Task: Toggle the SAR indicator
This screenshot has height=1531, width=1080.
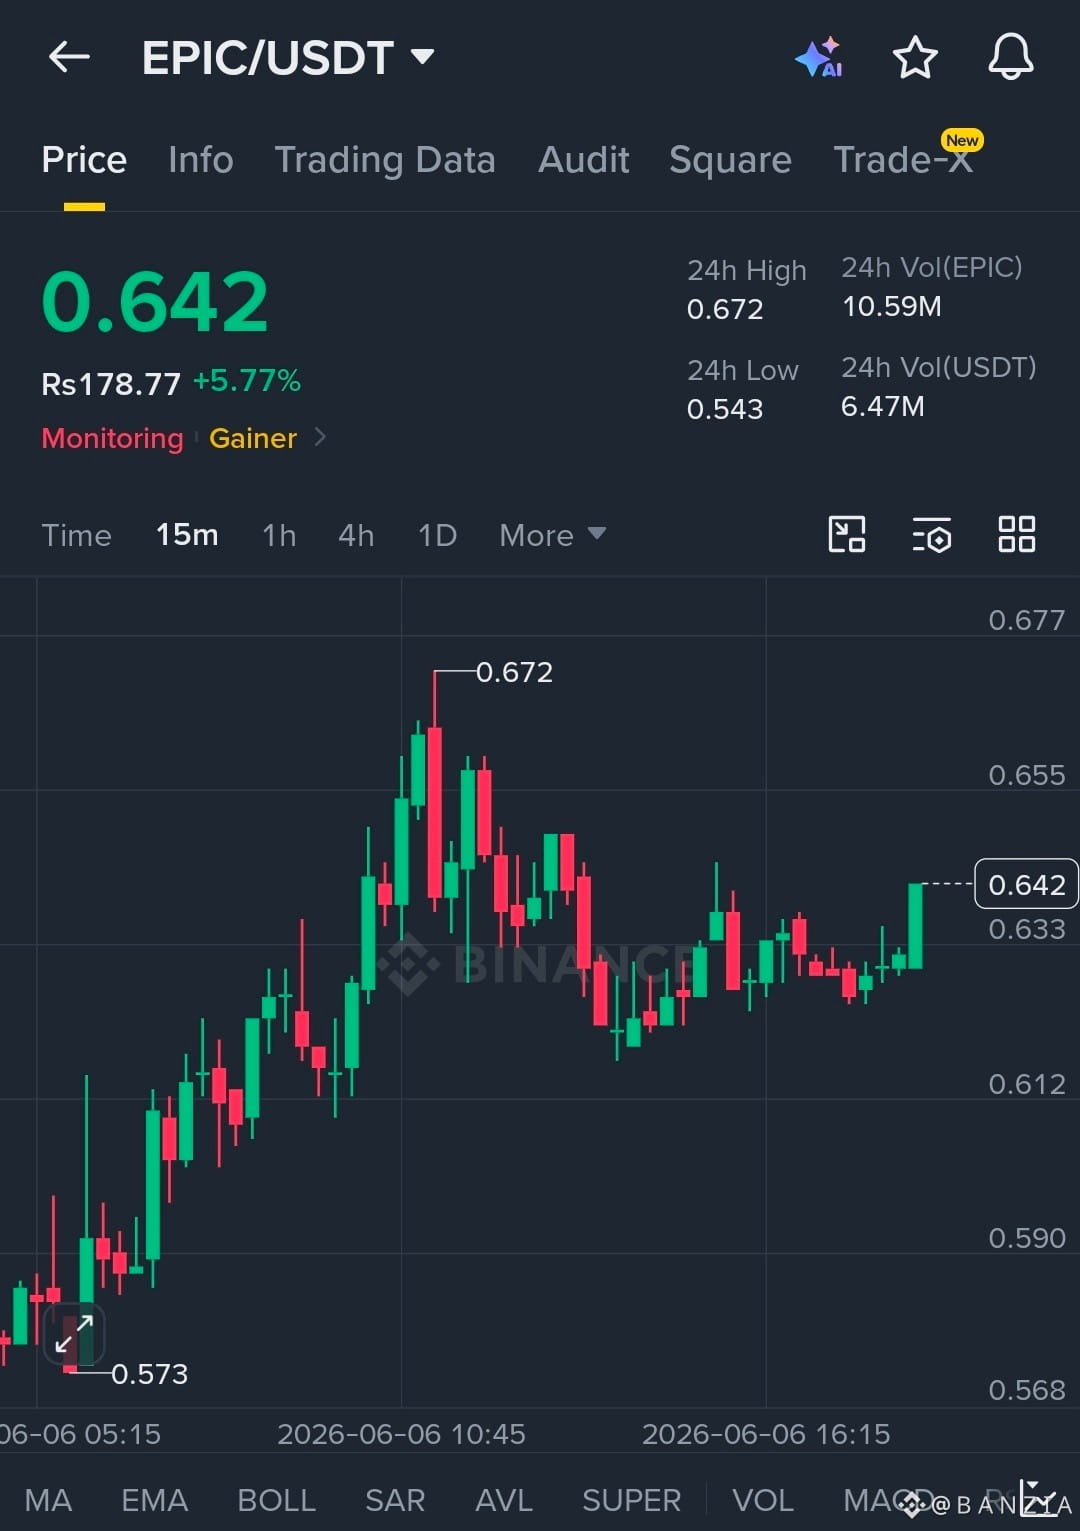Action: [395, 1500]
